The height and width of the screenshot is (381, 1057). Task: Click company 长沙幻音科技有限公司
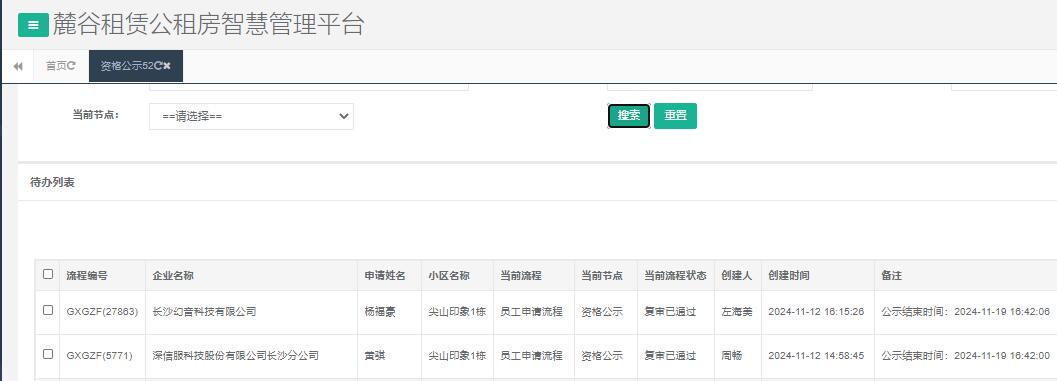[204, 312]
